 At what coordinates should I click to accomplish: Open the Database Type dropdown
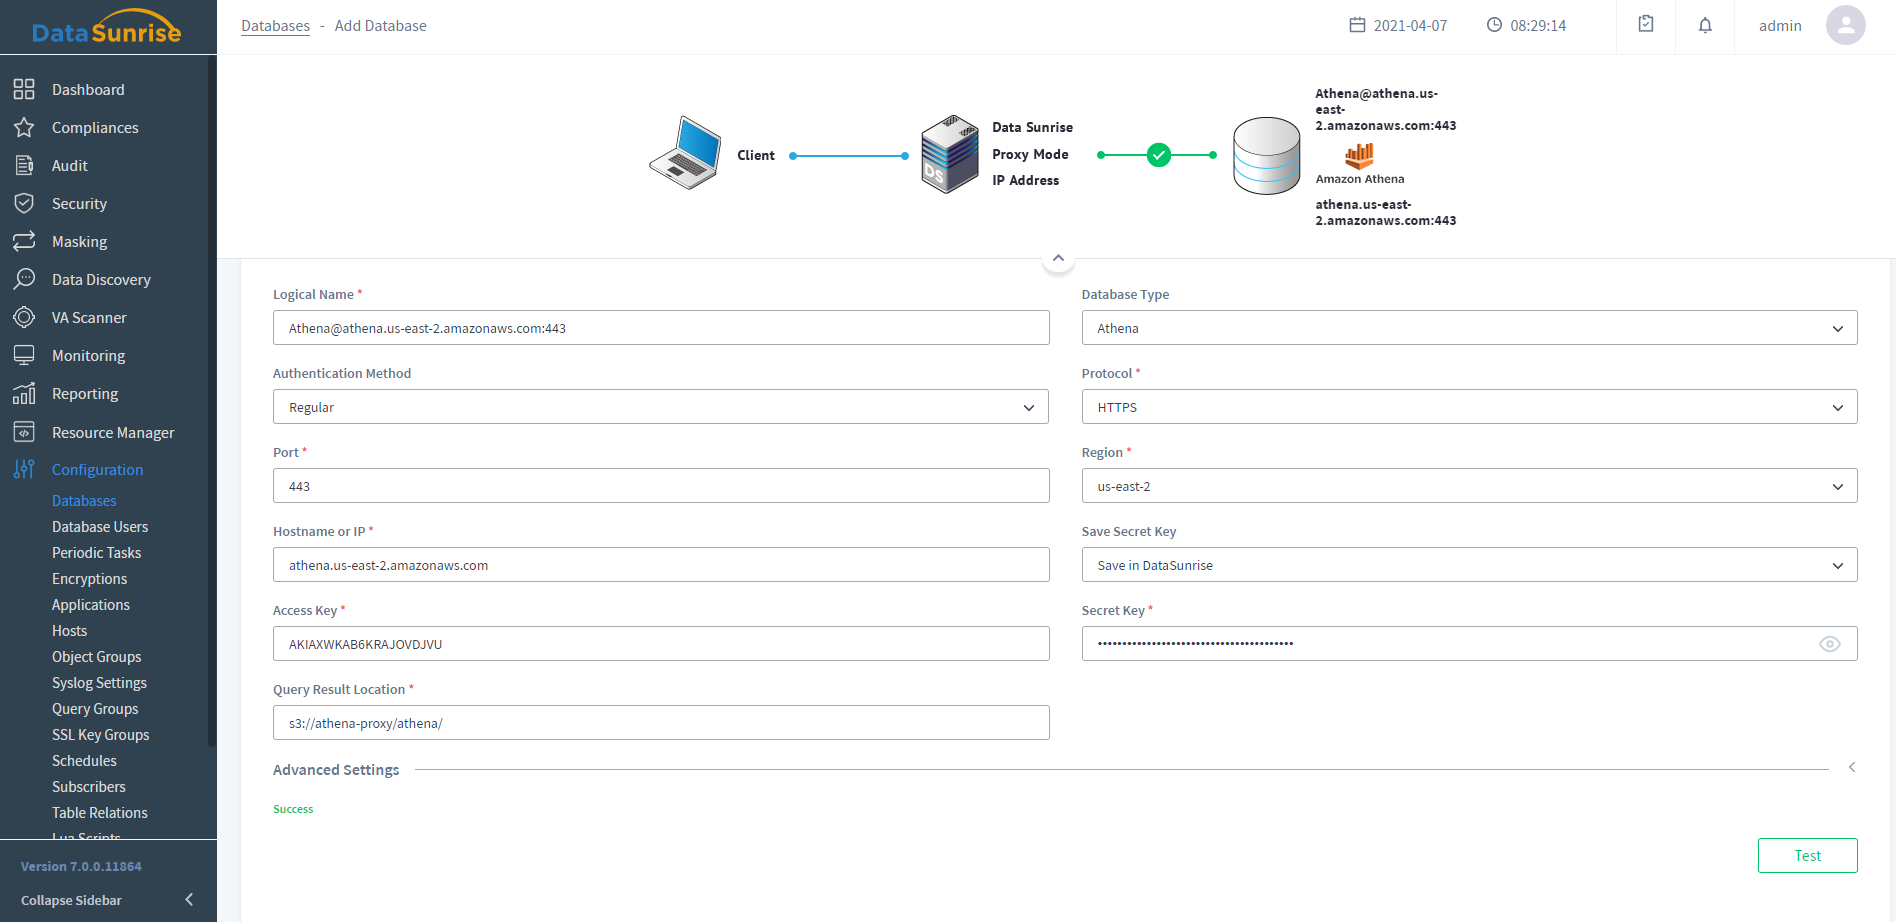1468,328
